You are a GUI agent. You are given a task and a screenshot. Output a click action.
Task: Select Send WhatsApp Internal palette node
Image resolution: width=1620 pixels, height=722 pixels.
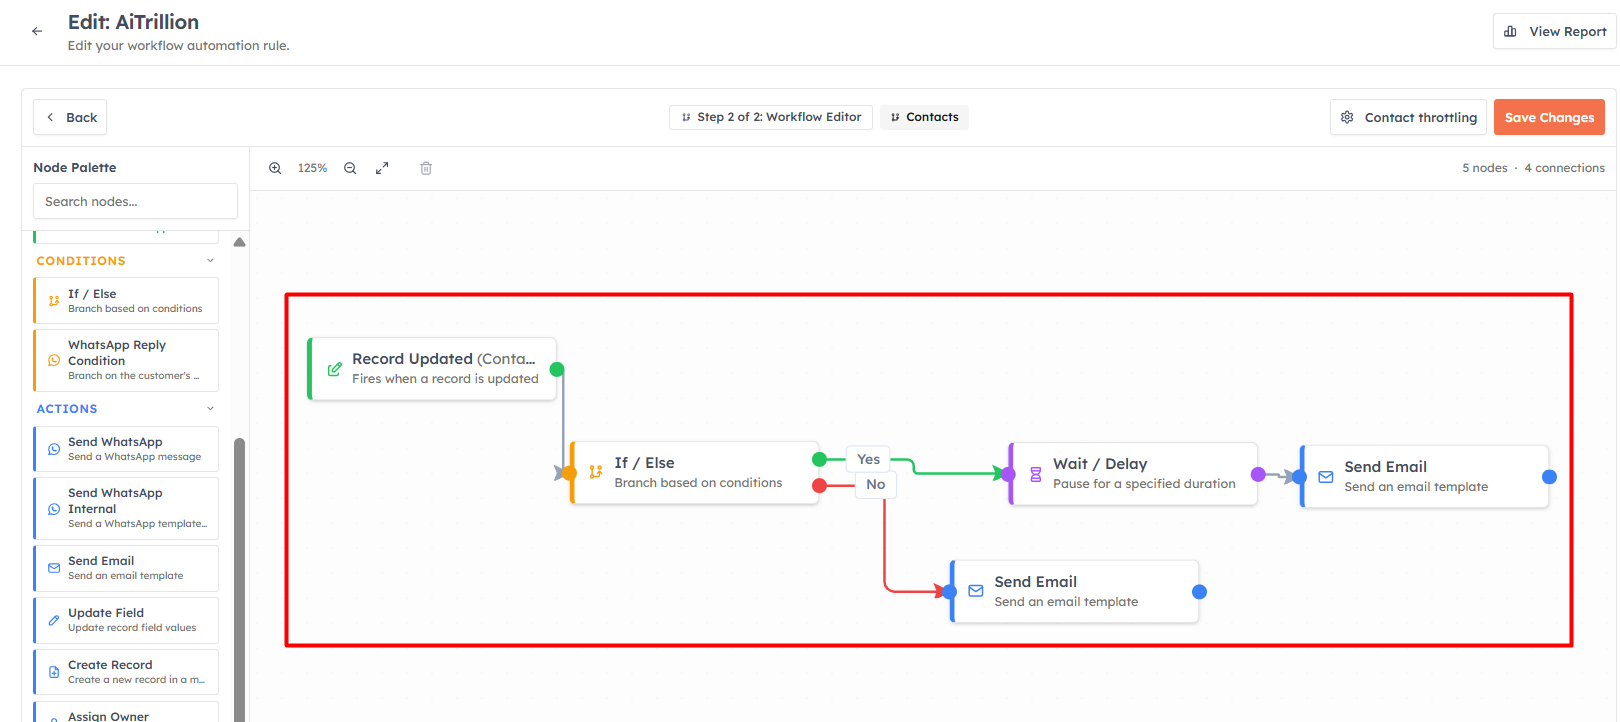126,508
